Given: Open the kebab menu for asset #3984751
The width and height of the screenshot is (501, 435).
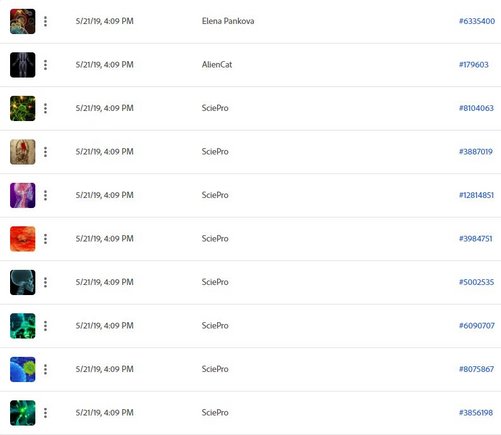Looking at the screenshot, I should (45, 239).
